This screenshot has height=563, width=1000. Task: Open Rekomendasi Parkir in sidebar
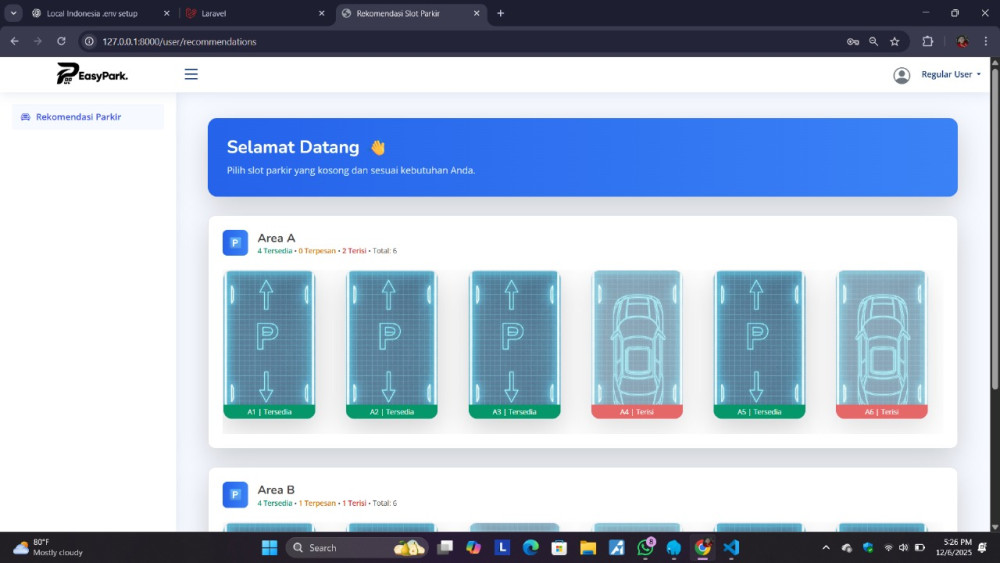coord(78,117)
